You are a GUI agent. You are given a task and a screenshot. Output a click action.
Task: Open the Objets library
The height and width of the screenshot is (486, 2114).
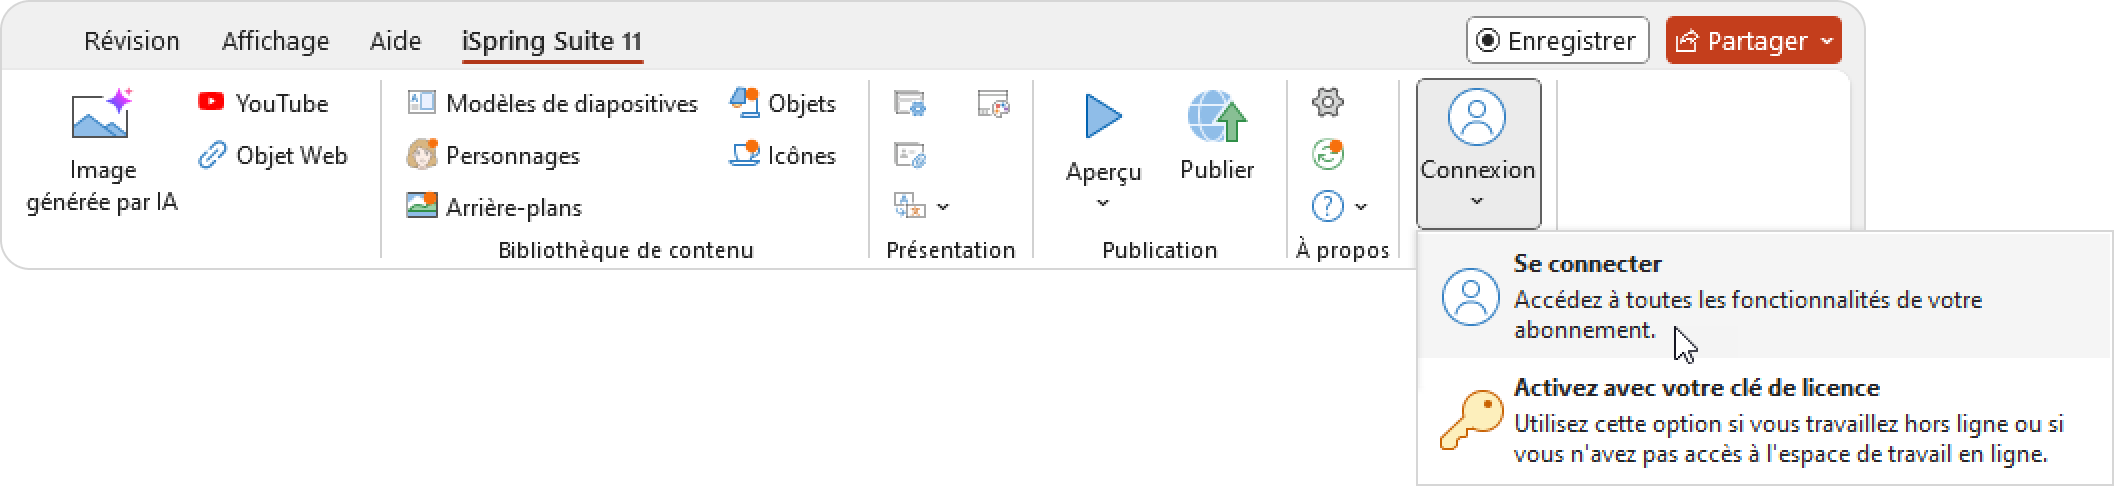coord(783,103)
